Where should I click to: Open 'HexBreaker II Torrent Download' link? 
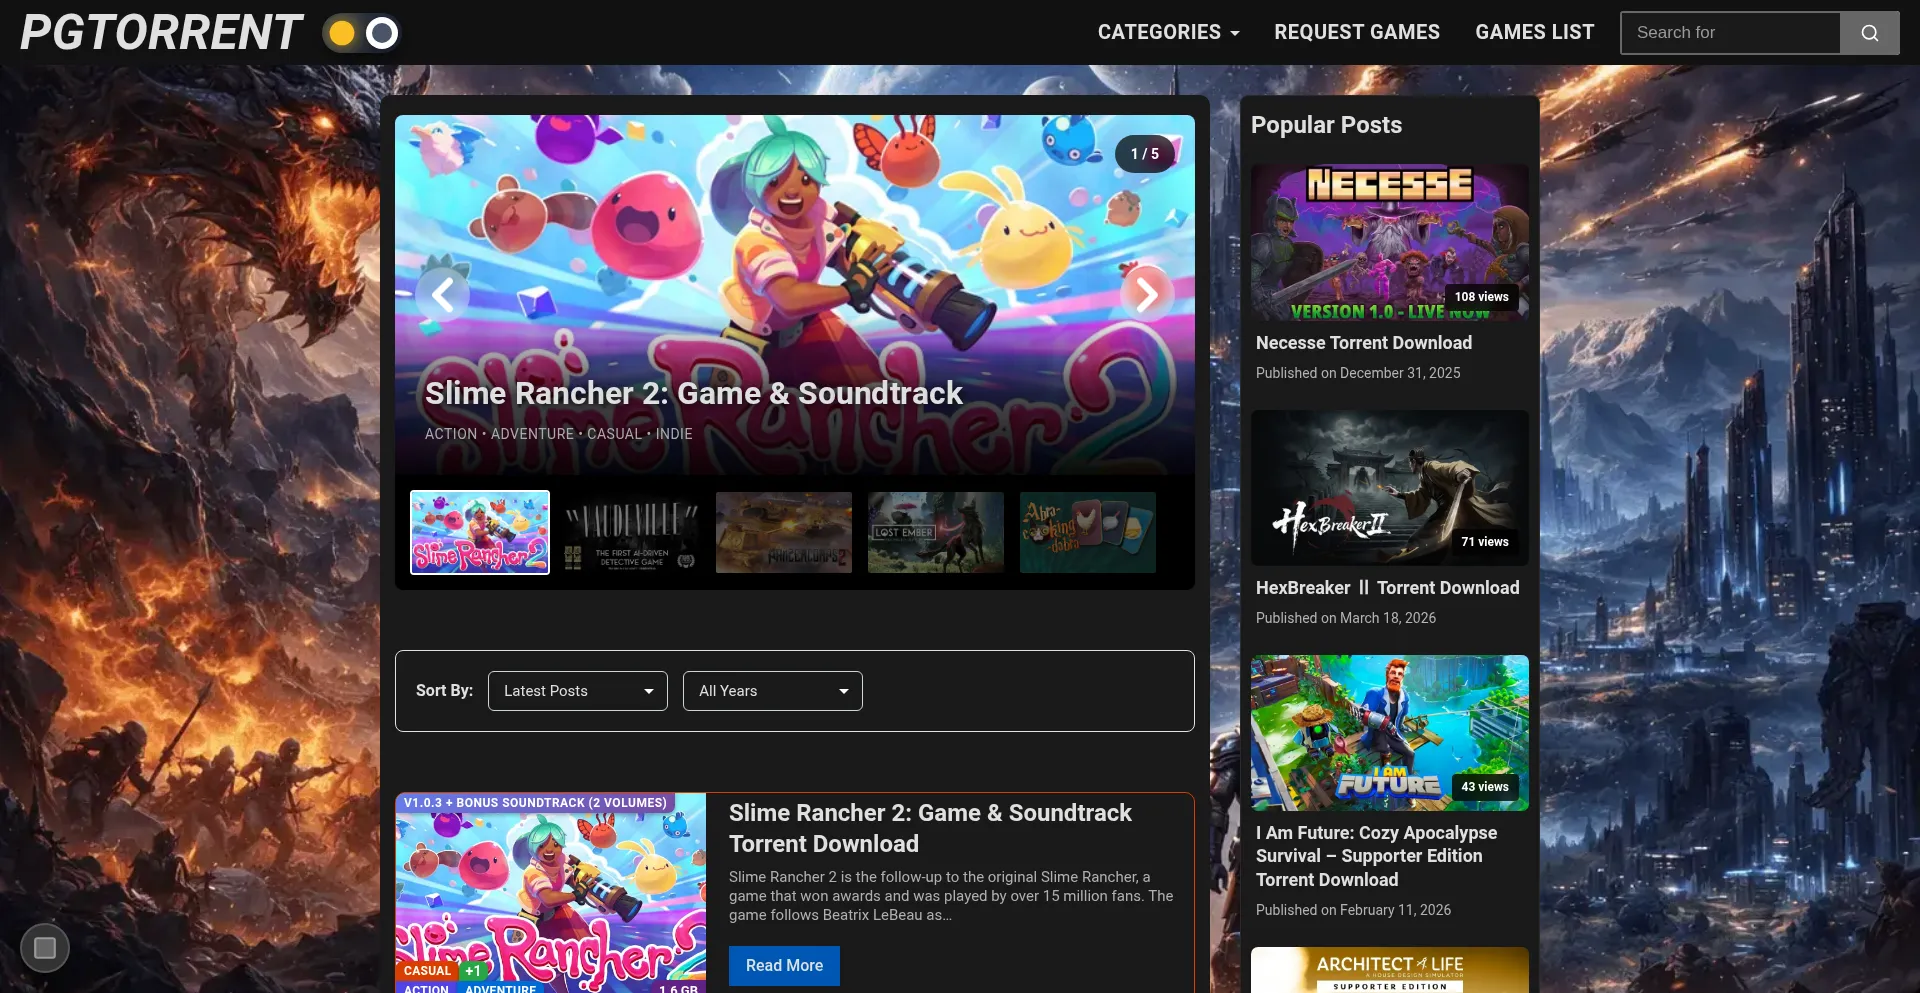pos(1388,588)
